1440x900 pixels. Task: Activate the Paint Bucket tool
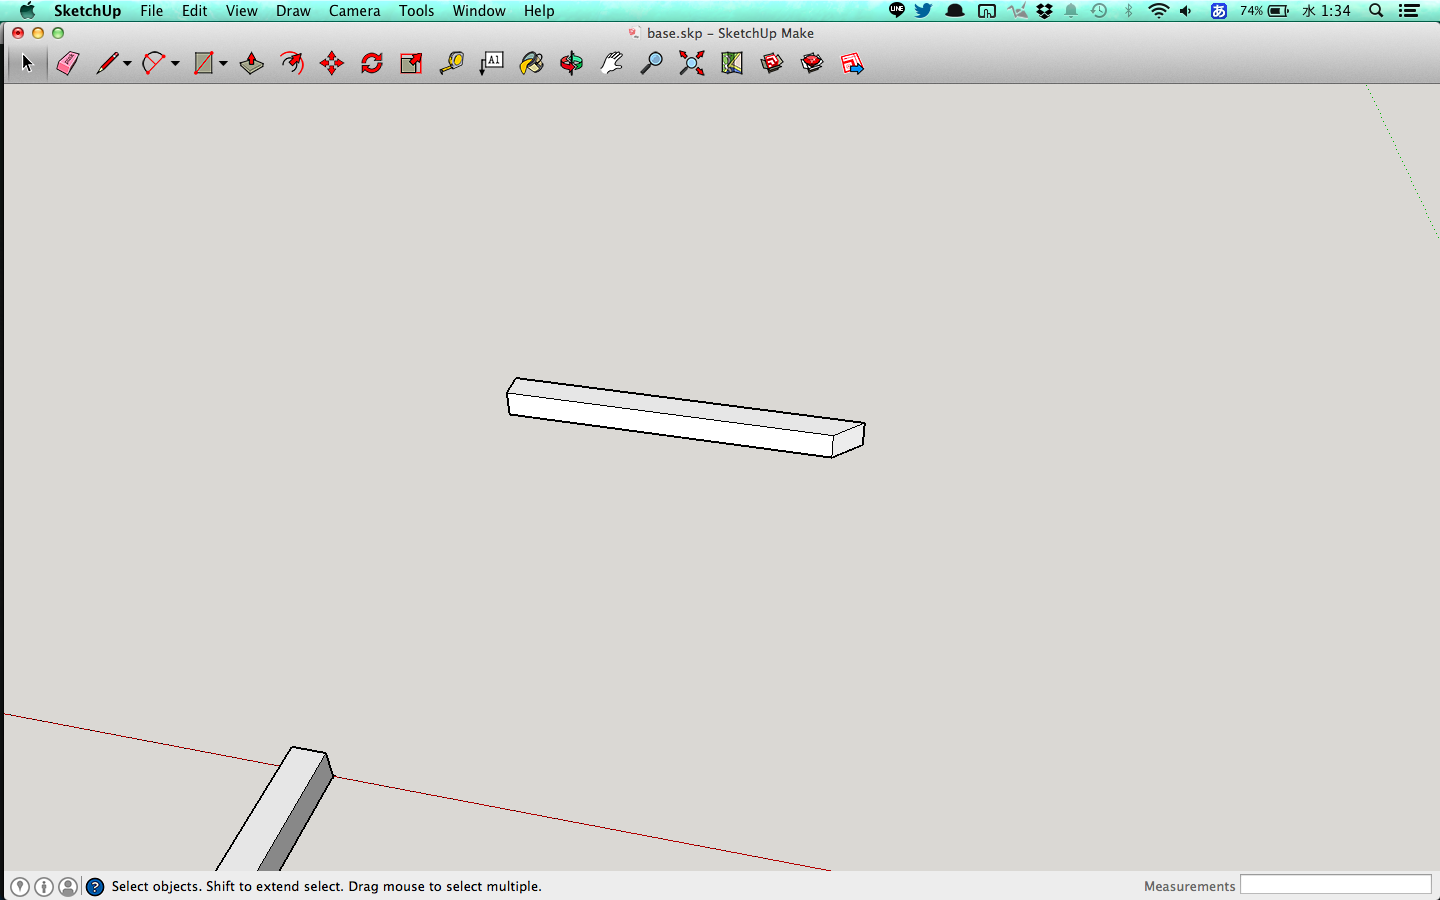[531, 64]
